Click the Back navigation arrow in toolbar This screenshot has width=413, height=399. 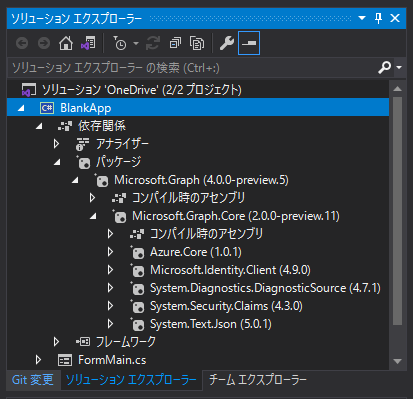coord(22,43)
